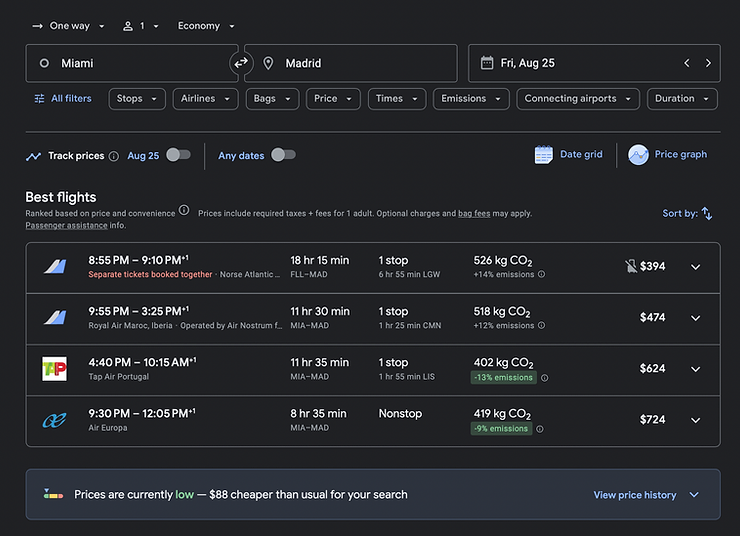The image size is (740, 536).
Task: Open the Price graph icon
Action: [x=638, y=155]
